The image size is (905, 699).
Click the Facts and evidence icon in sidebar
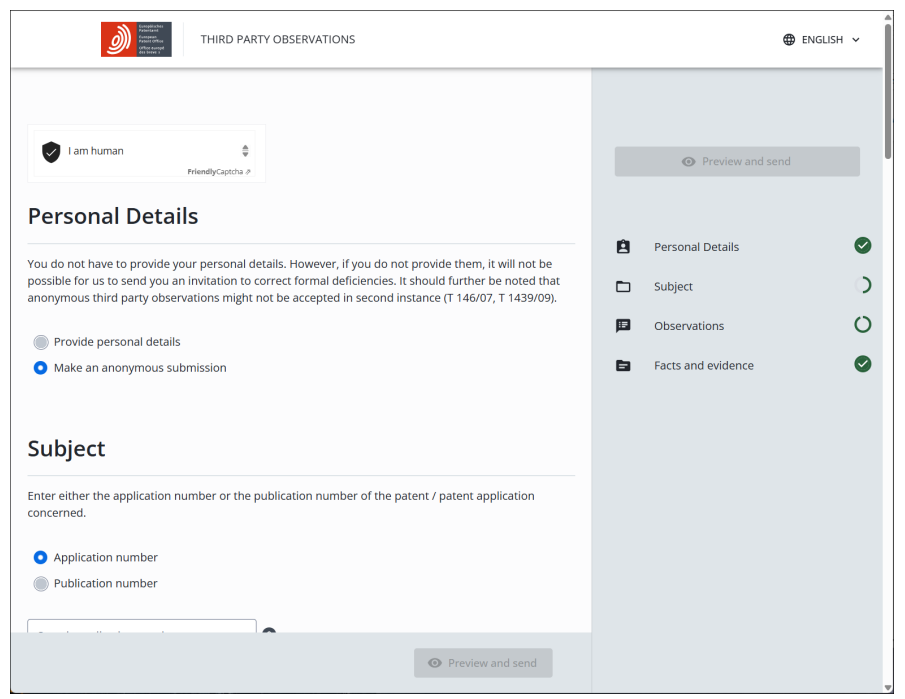(623, 366)
